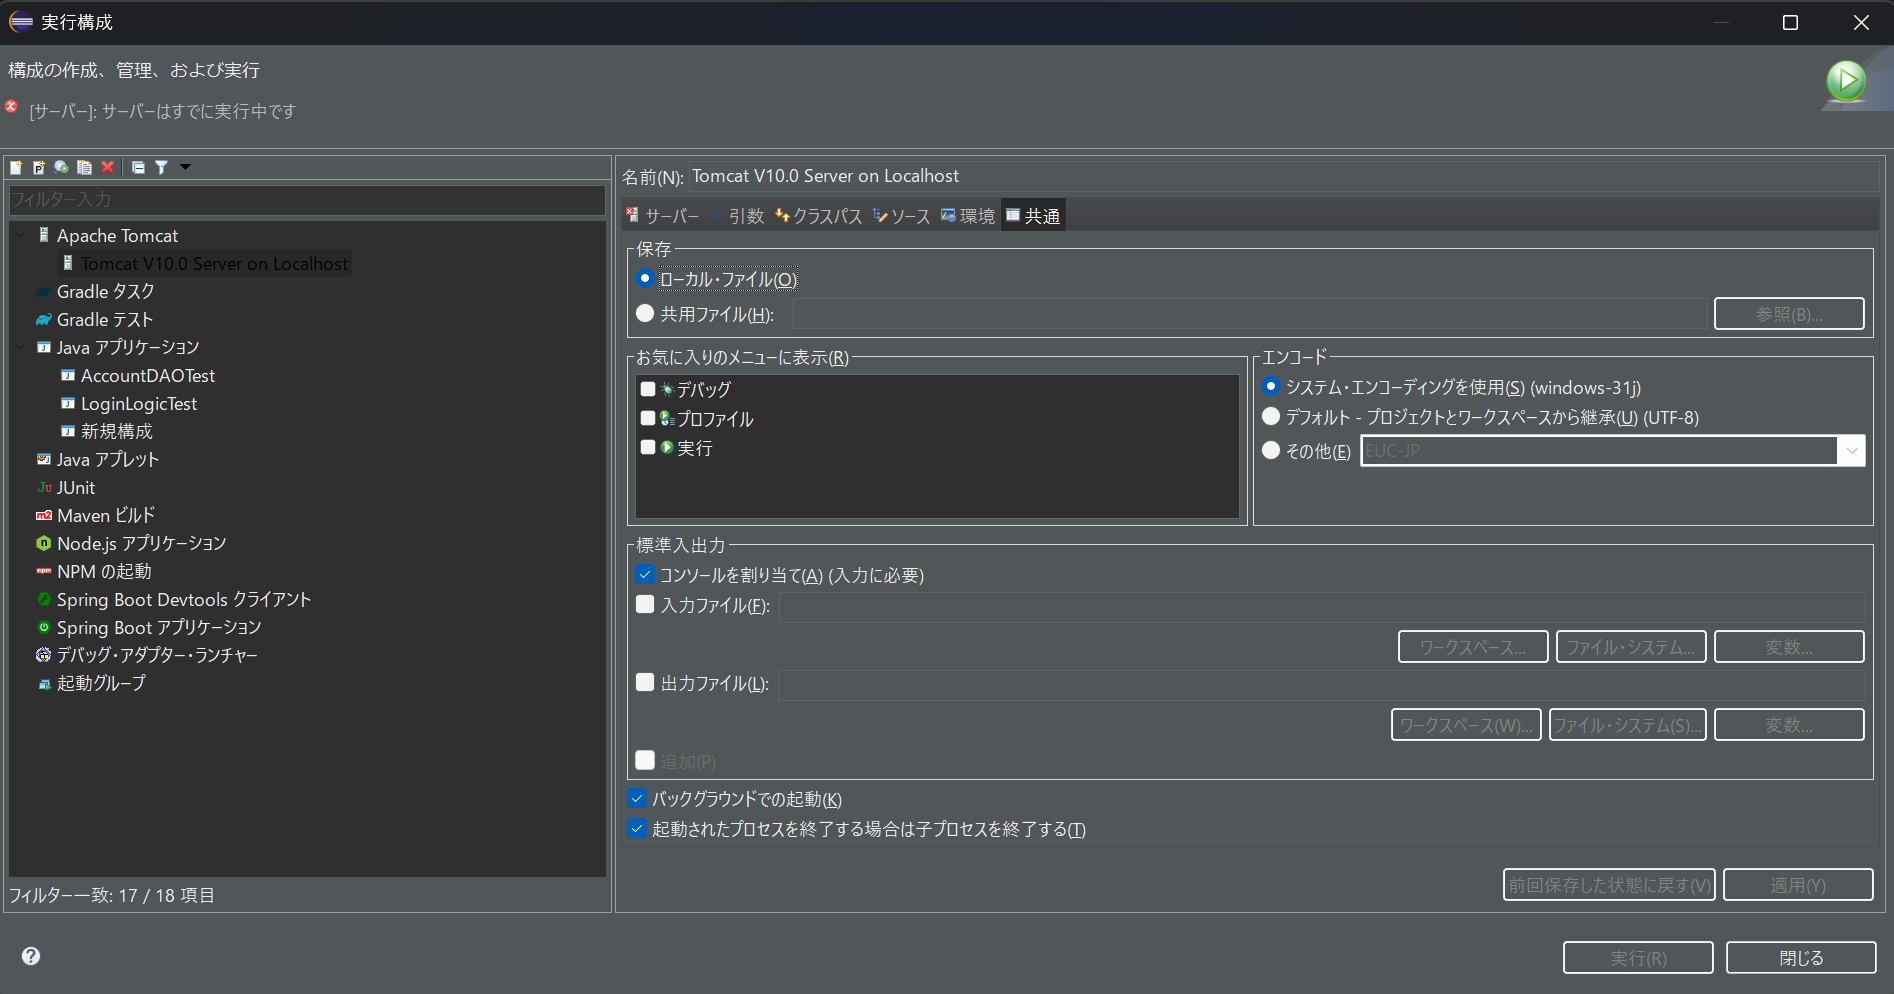Click the 入力ファイル path field

point(1321,606)
